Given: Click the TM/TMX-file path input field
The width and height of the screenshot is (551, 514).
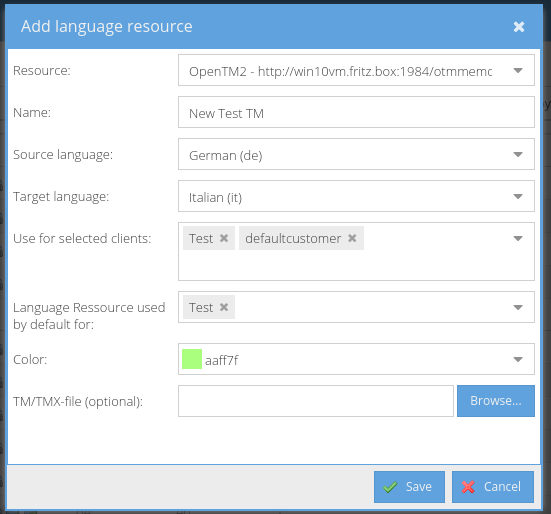Looking at the screenshot, I should [316, 401].
